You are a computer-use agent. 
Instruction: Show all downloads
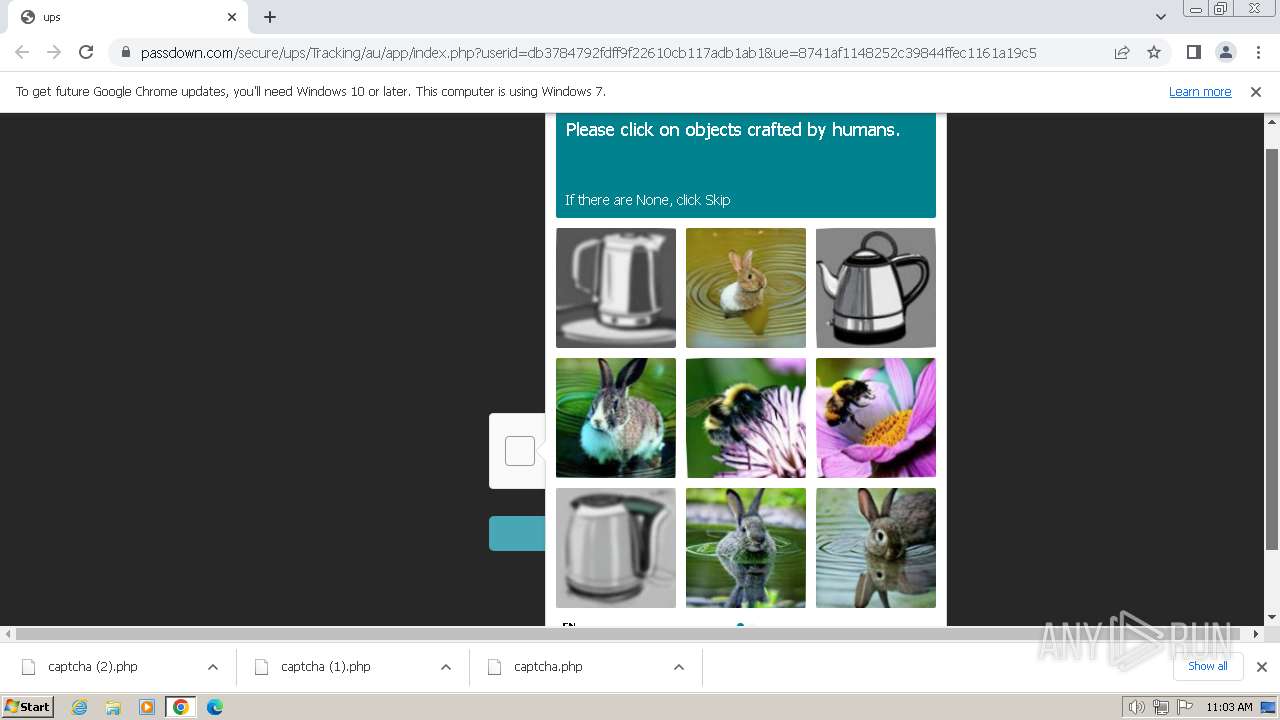(1207, 666)
